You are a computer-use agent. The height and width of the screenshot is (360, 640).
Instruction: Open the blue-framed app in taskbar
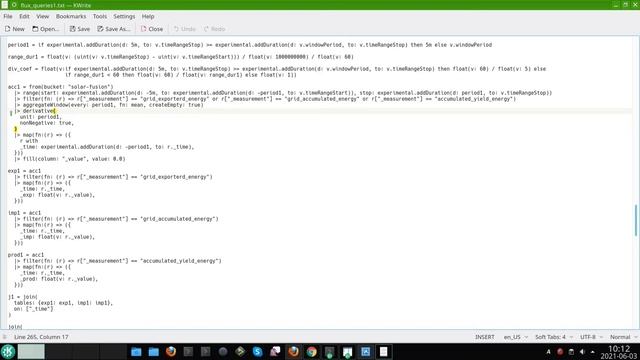tap(365, 351)
